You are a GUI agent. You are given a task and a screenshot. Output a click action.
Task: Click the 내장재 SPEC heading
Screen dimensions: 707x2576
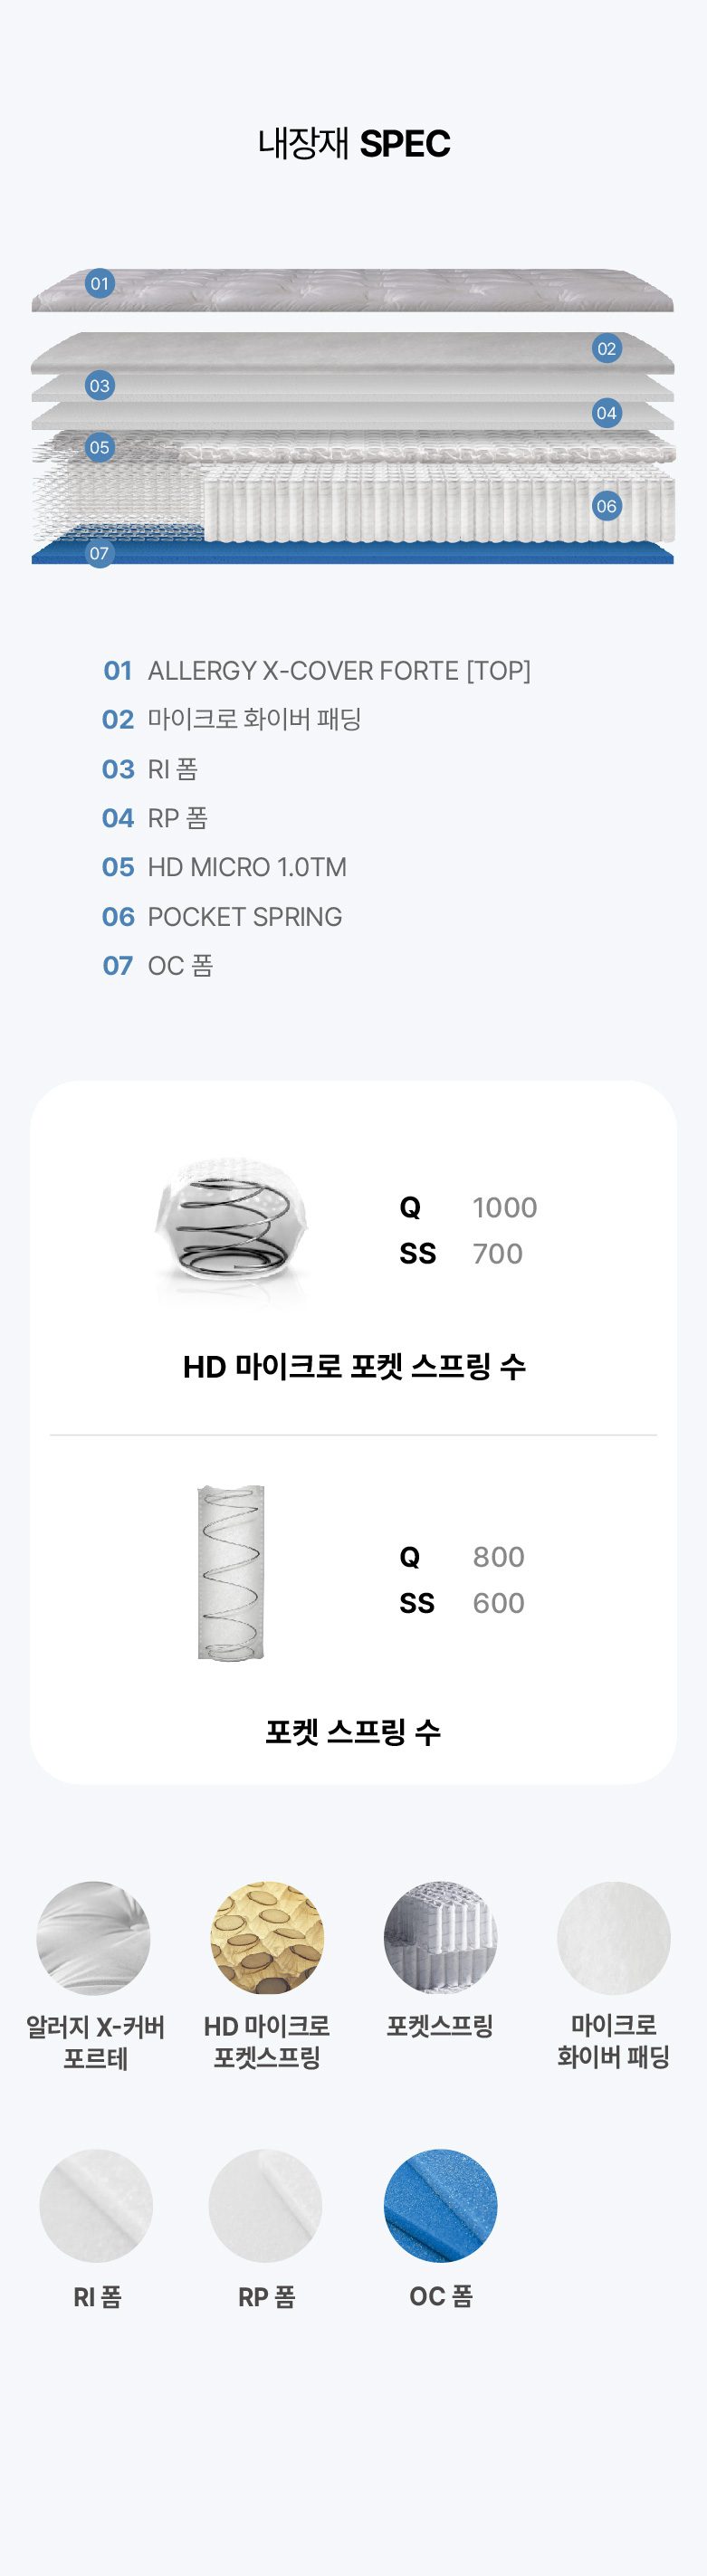click(x=354, y=144)
